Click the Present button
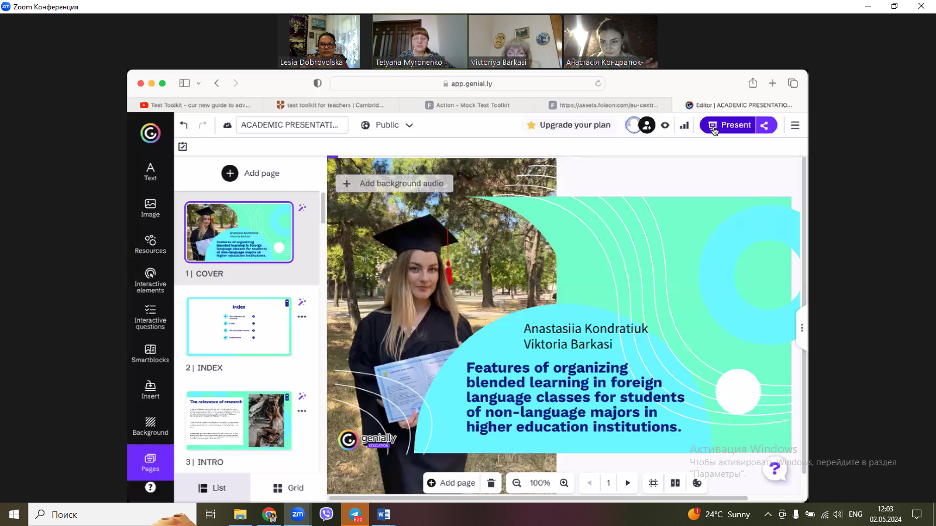 [x=729, y=125]
